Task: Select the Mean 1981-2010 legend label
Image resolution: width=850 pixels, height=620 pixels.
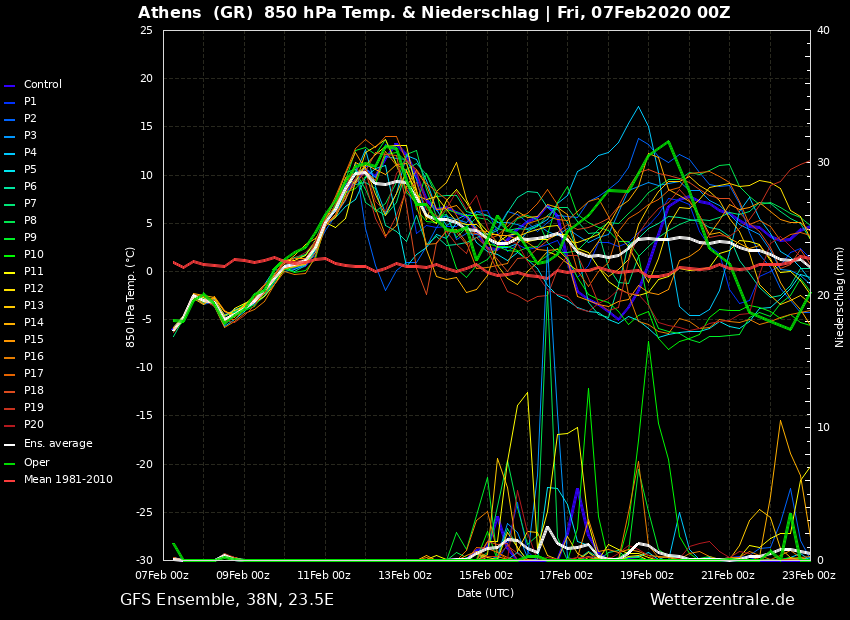Action: [68, 480]
